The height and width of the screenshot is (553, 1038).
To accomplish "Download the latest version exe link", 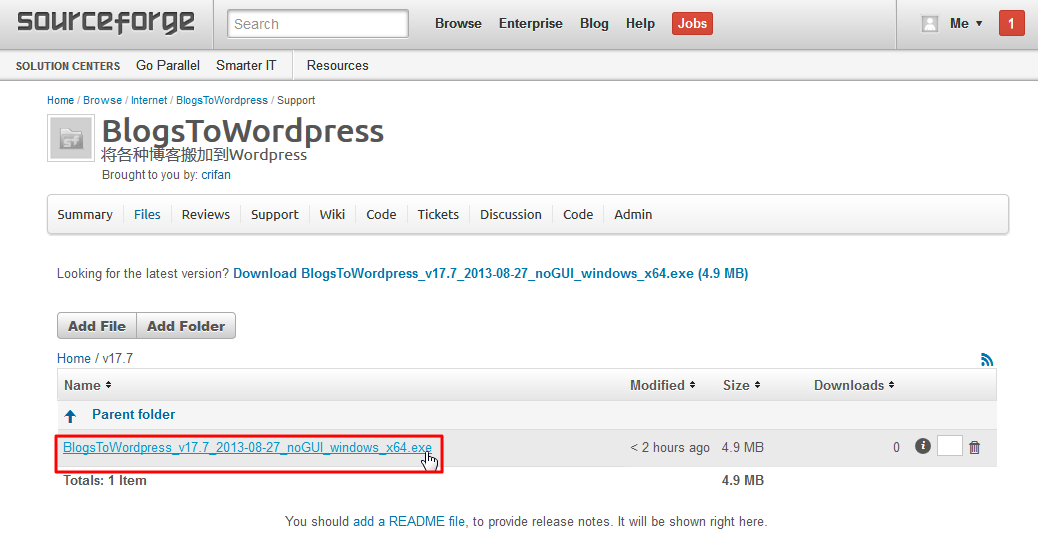I will 491,274.
